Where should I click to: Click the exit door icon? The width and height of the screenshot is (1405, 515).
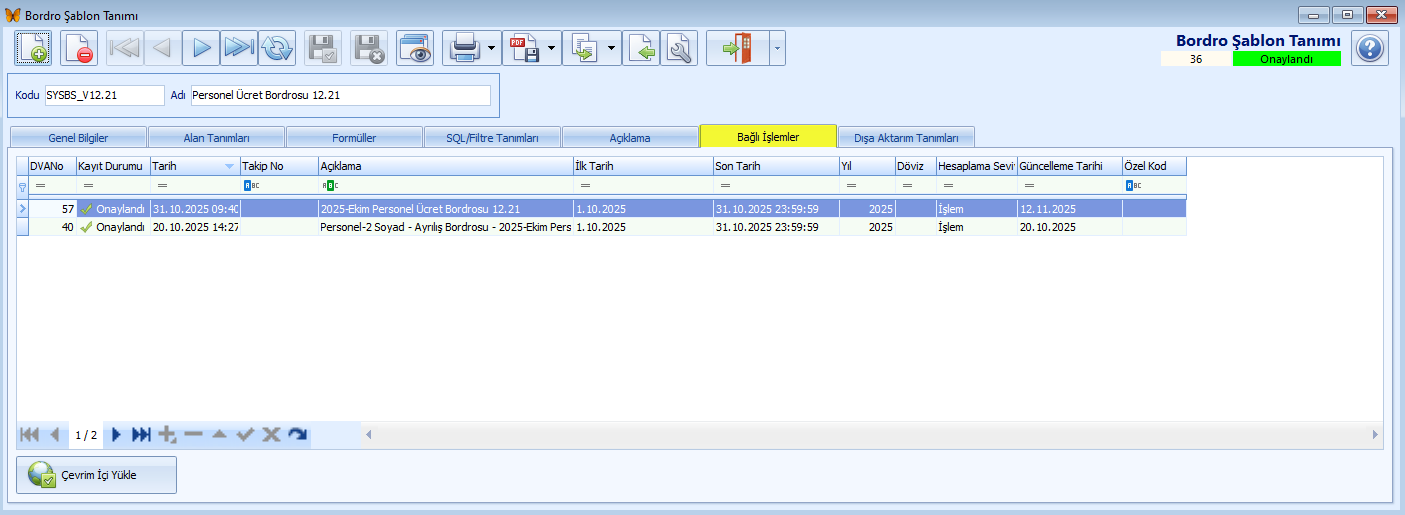(737, 48)
